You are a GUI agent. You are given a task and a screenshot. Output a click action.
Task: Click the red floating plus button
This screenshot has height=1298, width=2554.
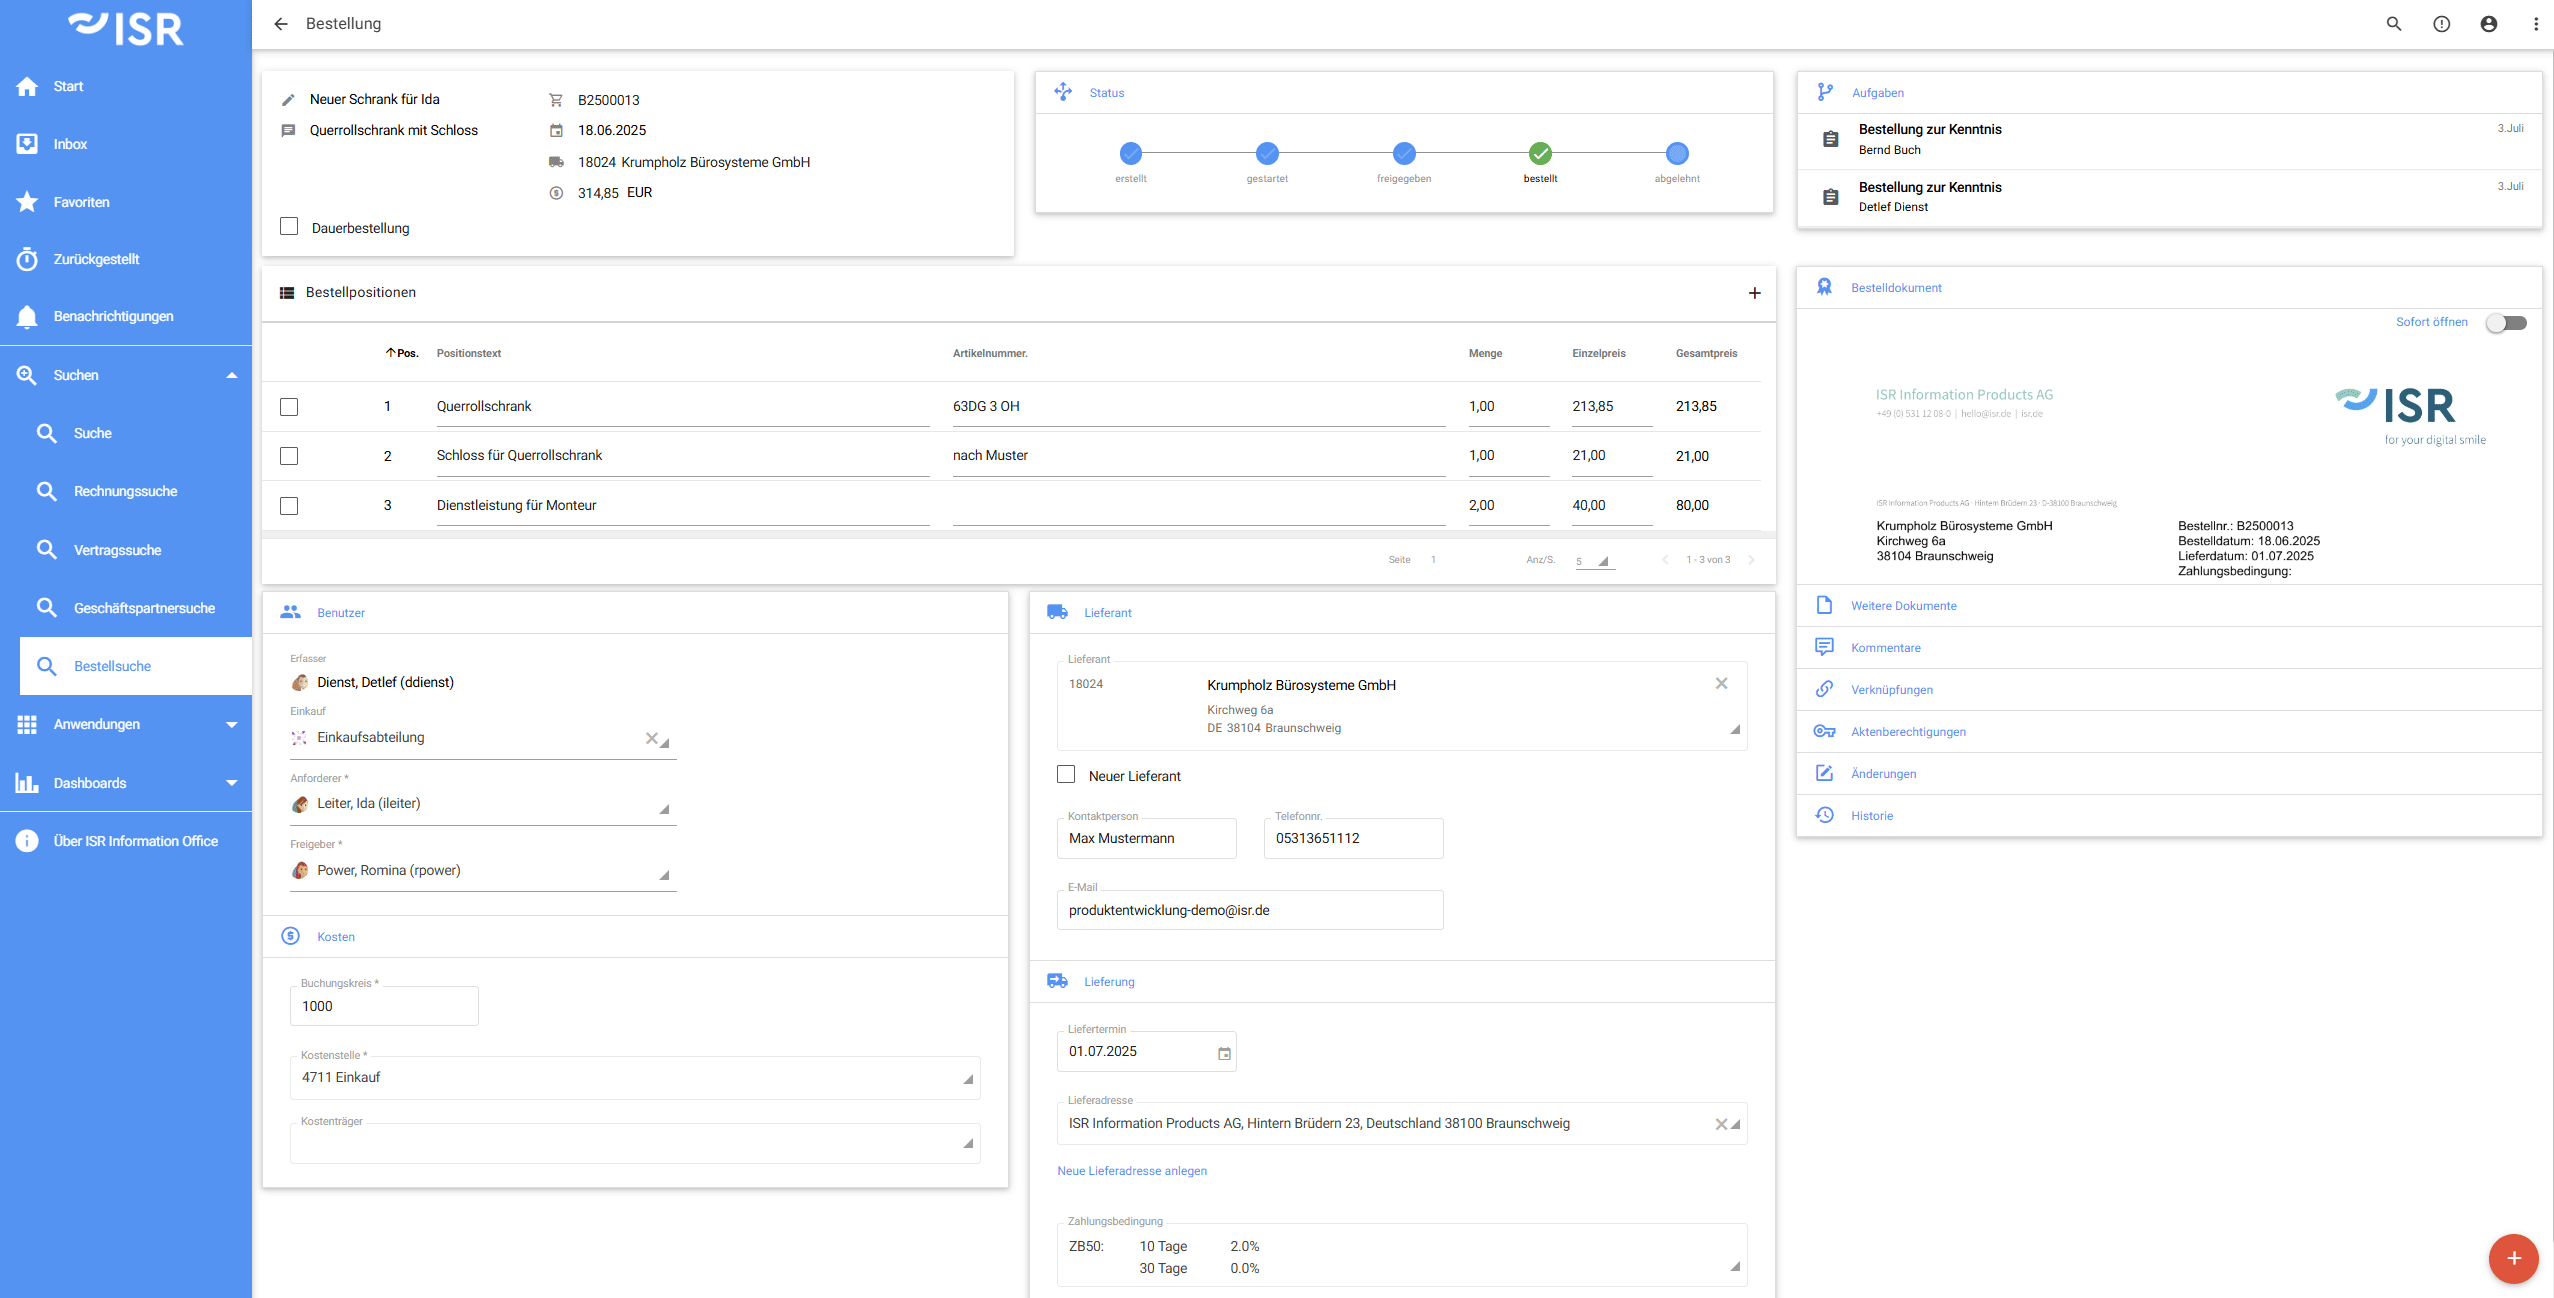point(2513,1258)
